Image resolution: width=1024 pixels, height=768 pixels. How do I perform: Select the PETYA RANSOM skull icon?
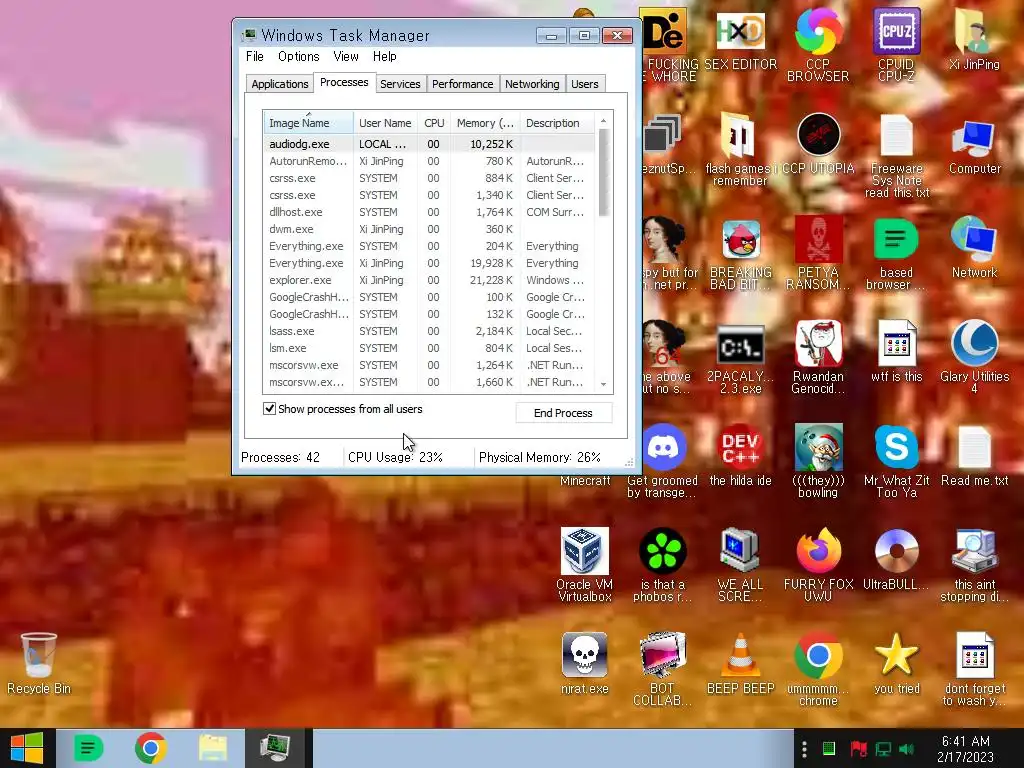(x=818, y=253)
